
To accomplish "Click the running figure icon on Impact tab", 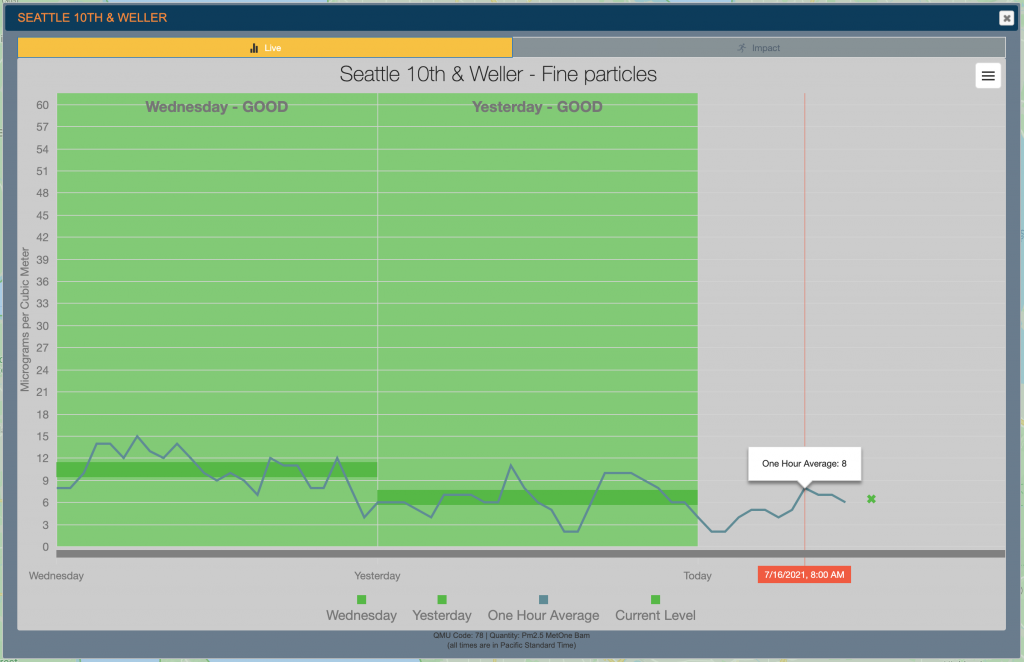I will [740, 48].
